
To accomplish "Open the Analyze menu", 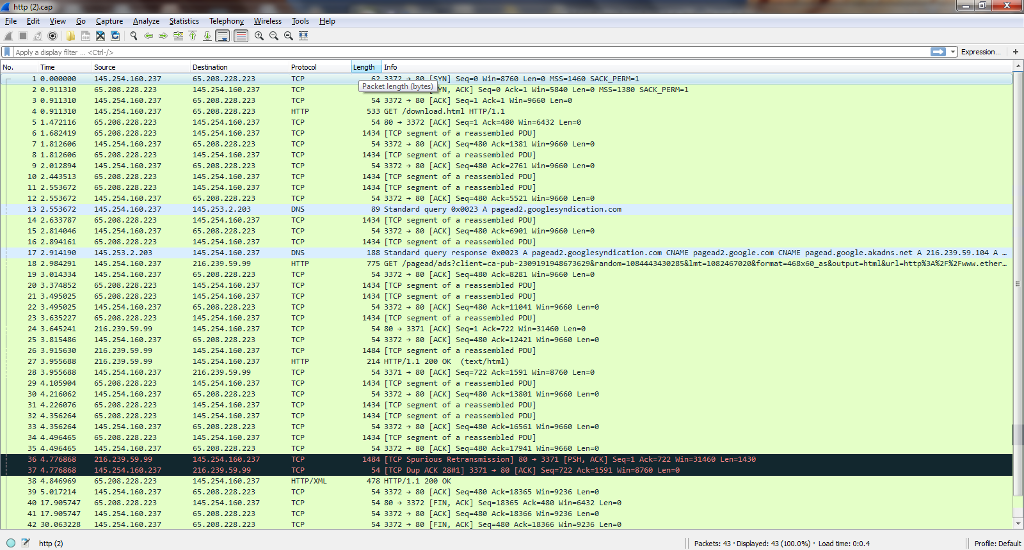I will coord(146,21).
